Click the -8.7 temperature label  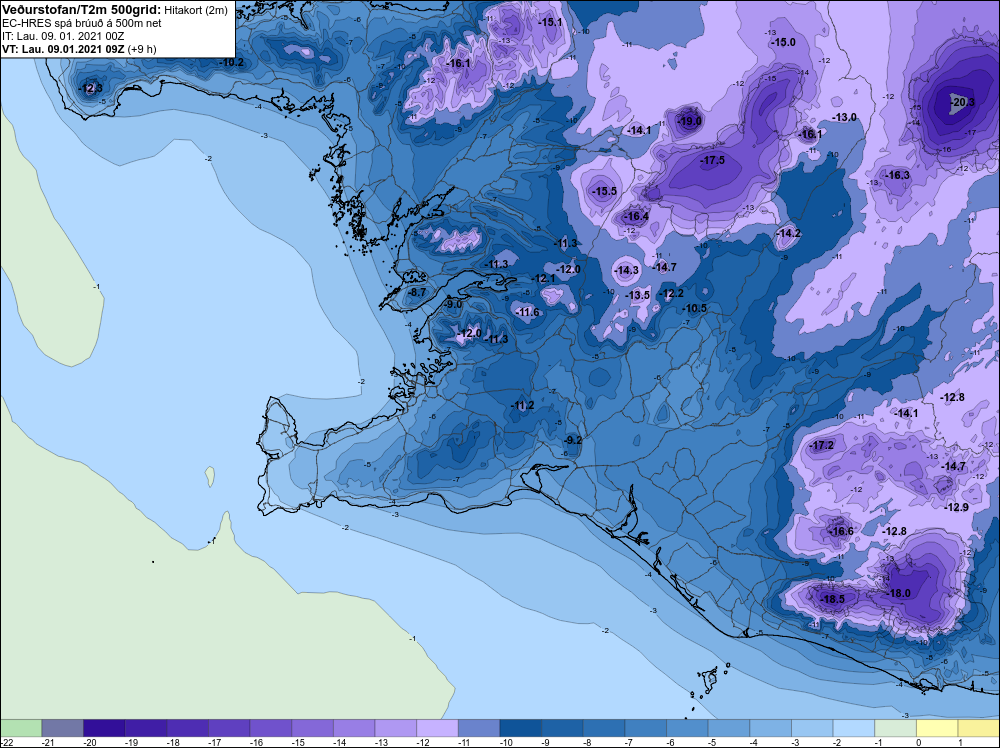coord(417,292)
